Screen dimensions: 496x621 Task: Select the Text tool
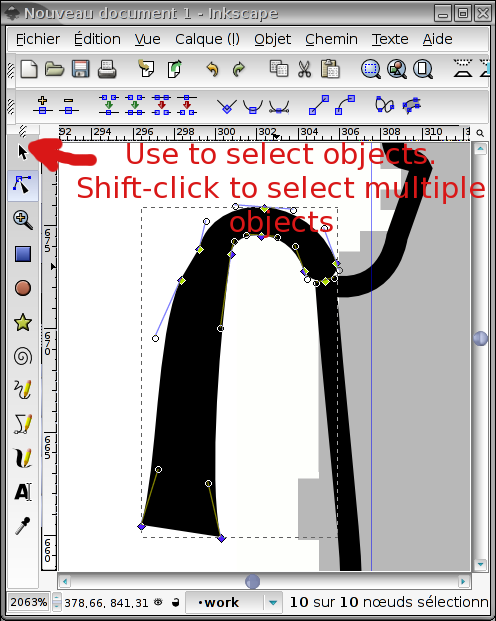coord(23,492)
